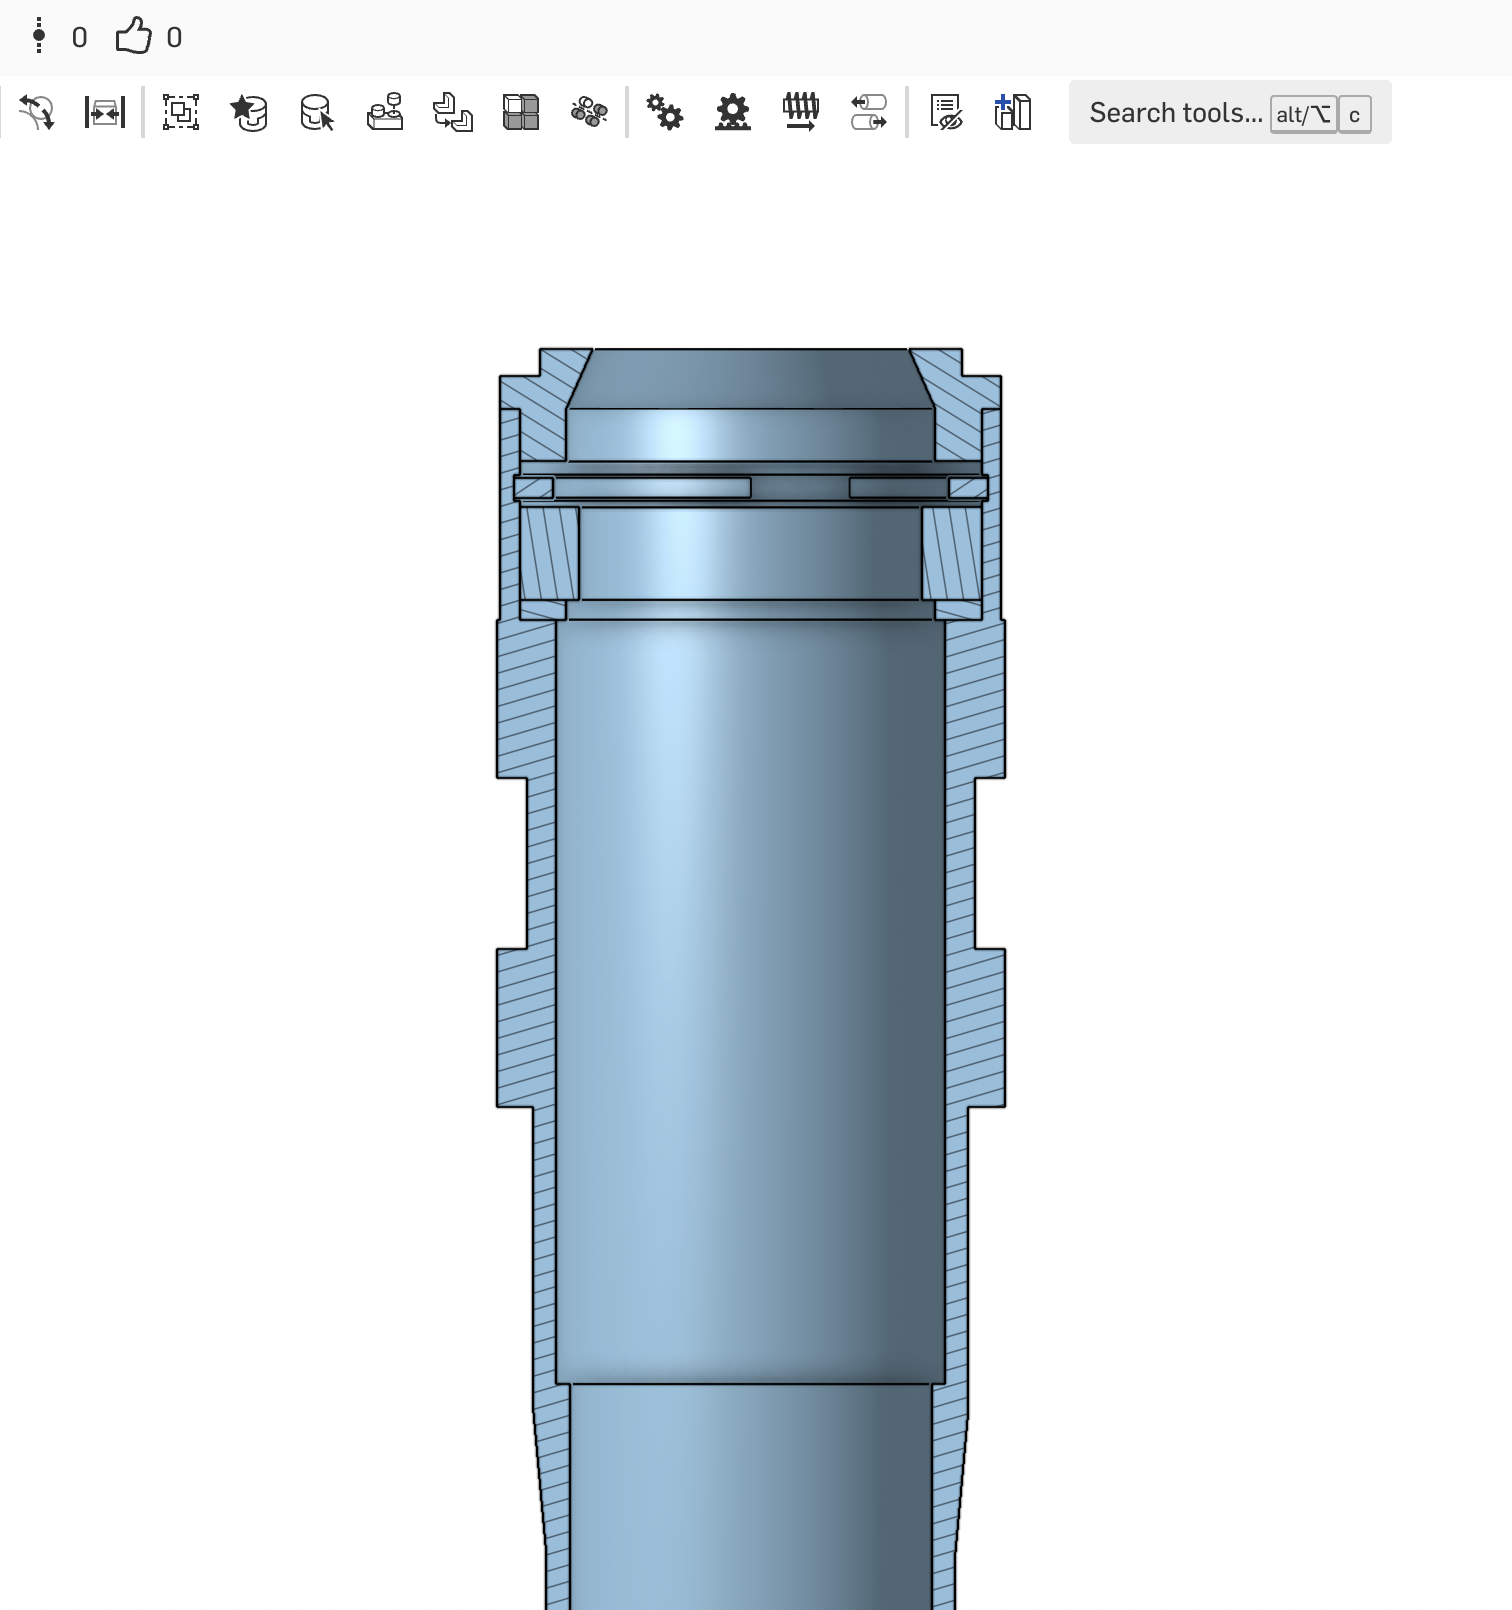
Task: Select the chamfered top opening face of the model
Action: (x=750, y=378)
